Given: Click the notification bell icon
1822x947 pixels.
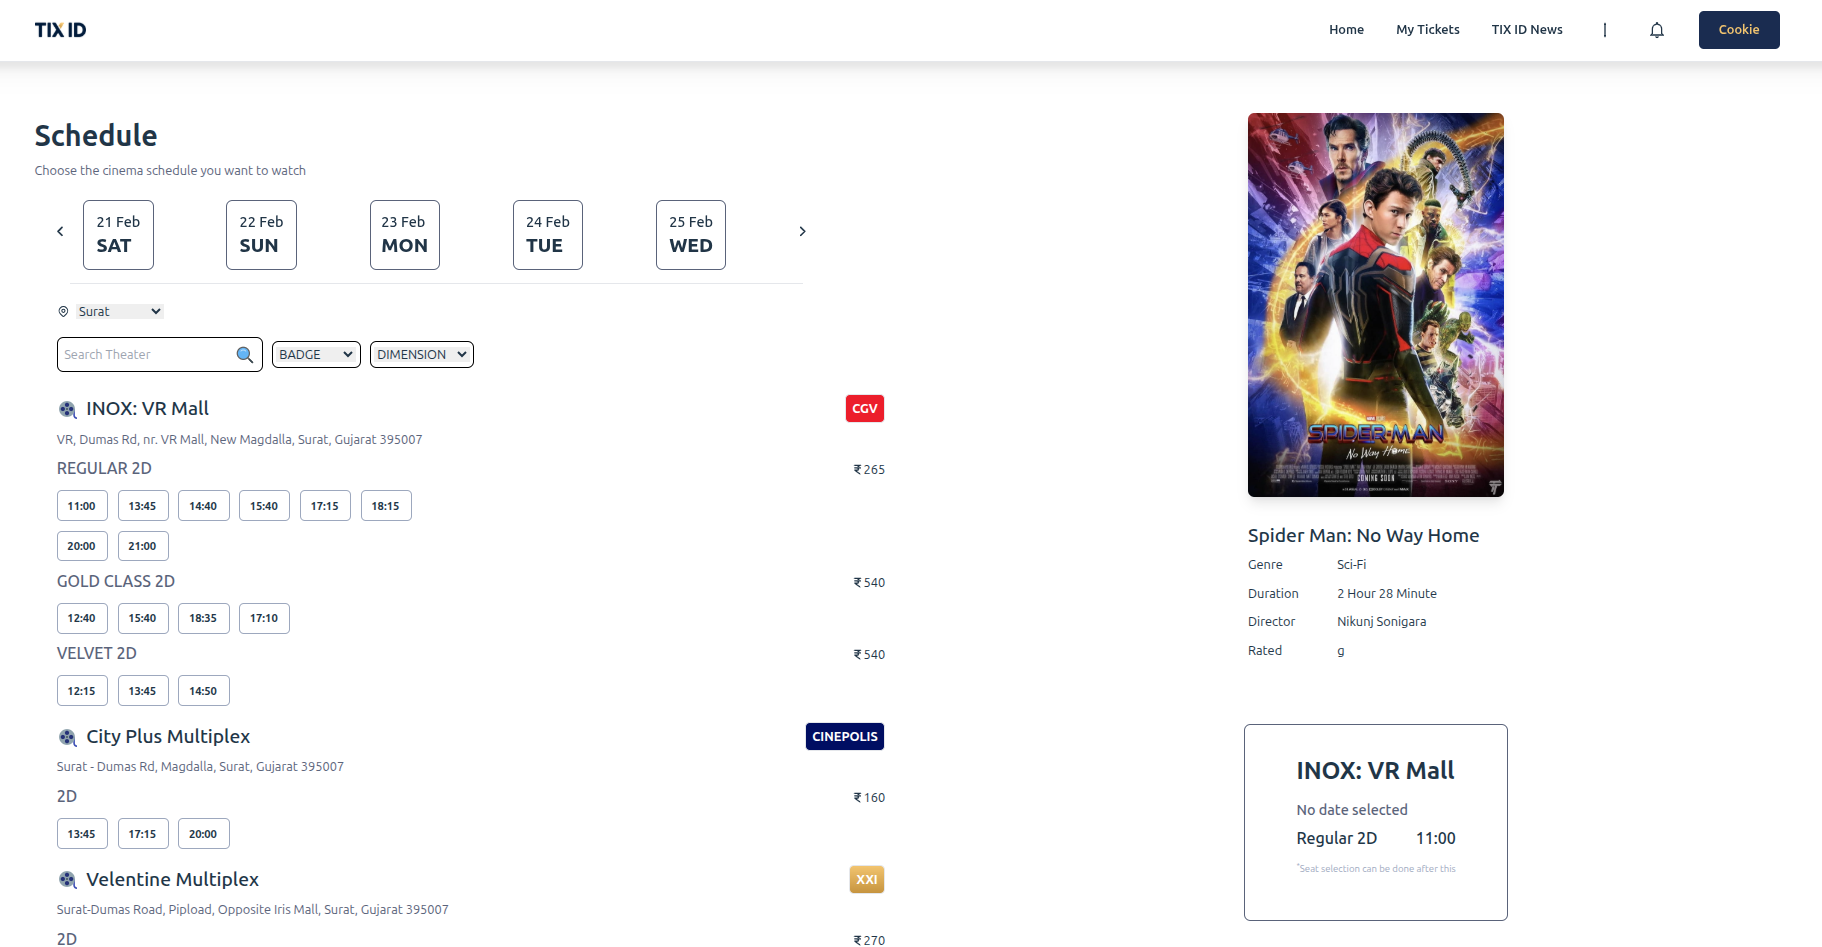Looking at the screenshot, I should pos(1656,30).
